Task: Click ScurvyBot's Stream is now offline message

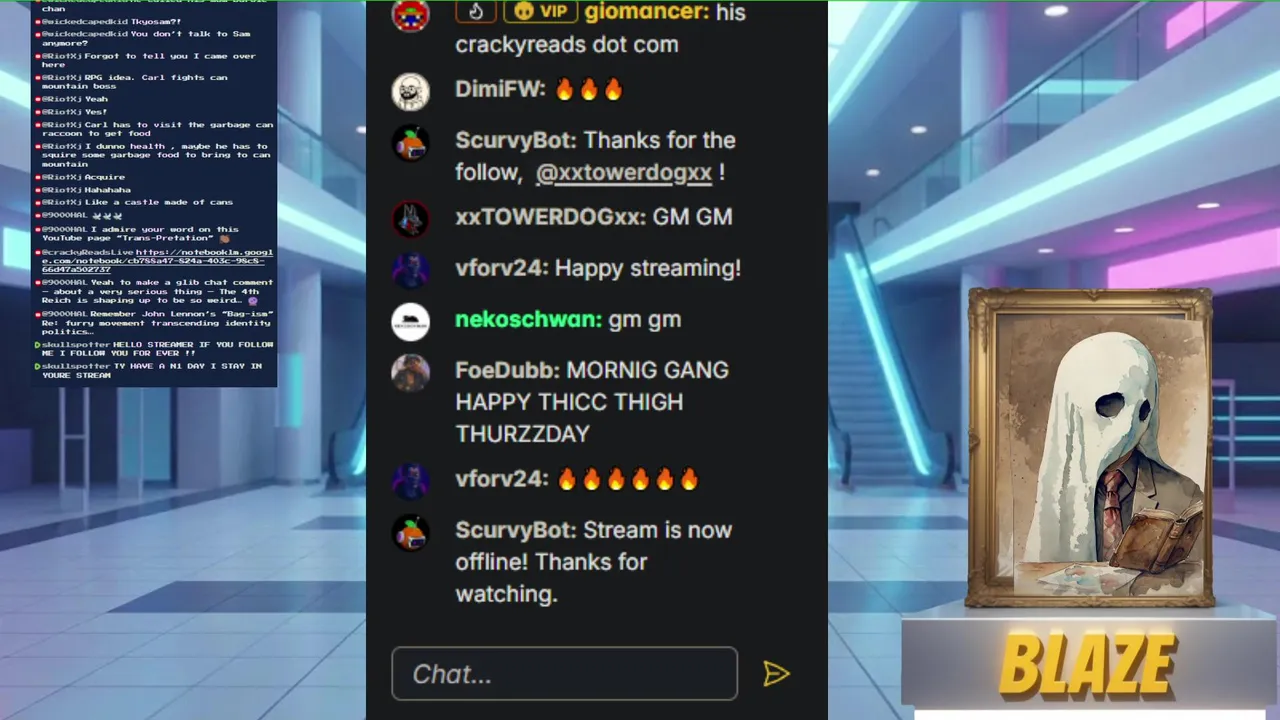Action: tap(593, 562)
